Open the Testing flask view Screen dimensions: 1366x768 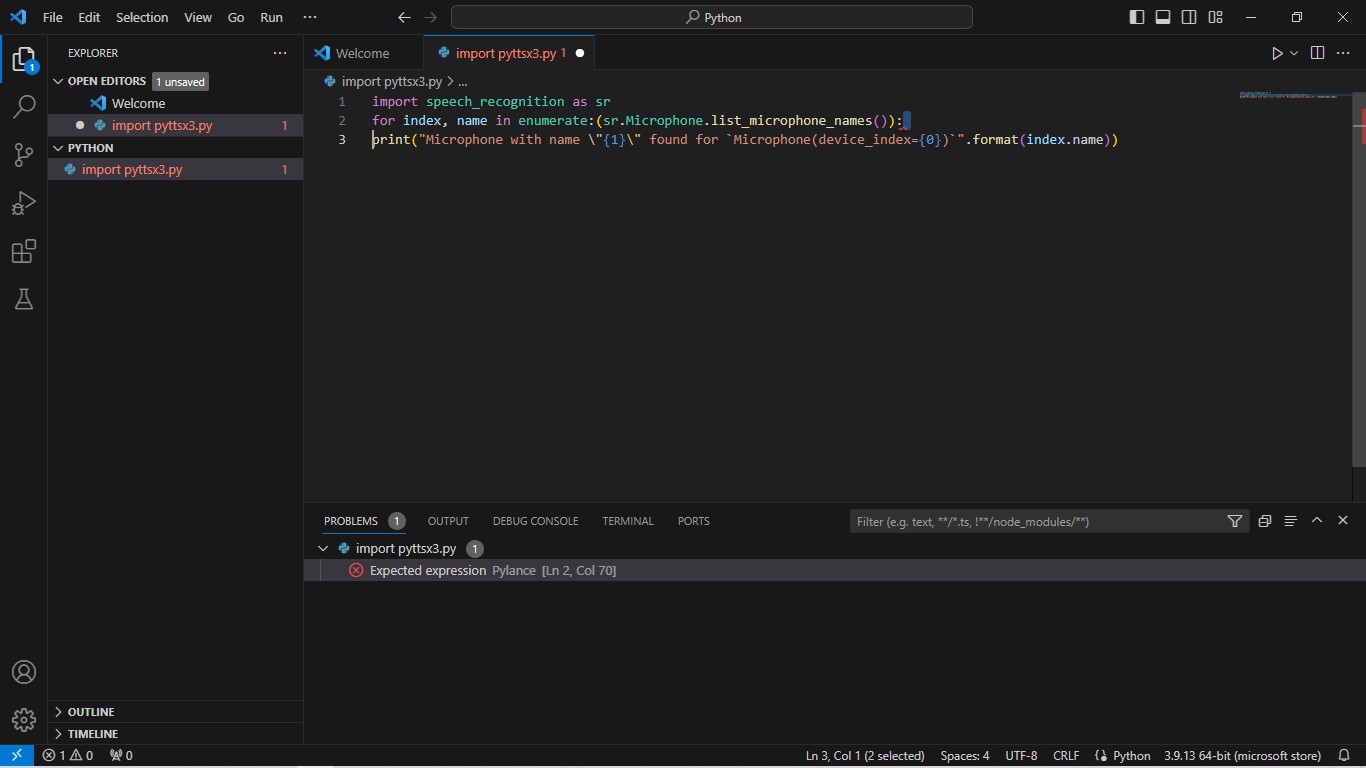click(24, 299)
